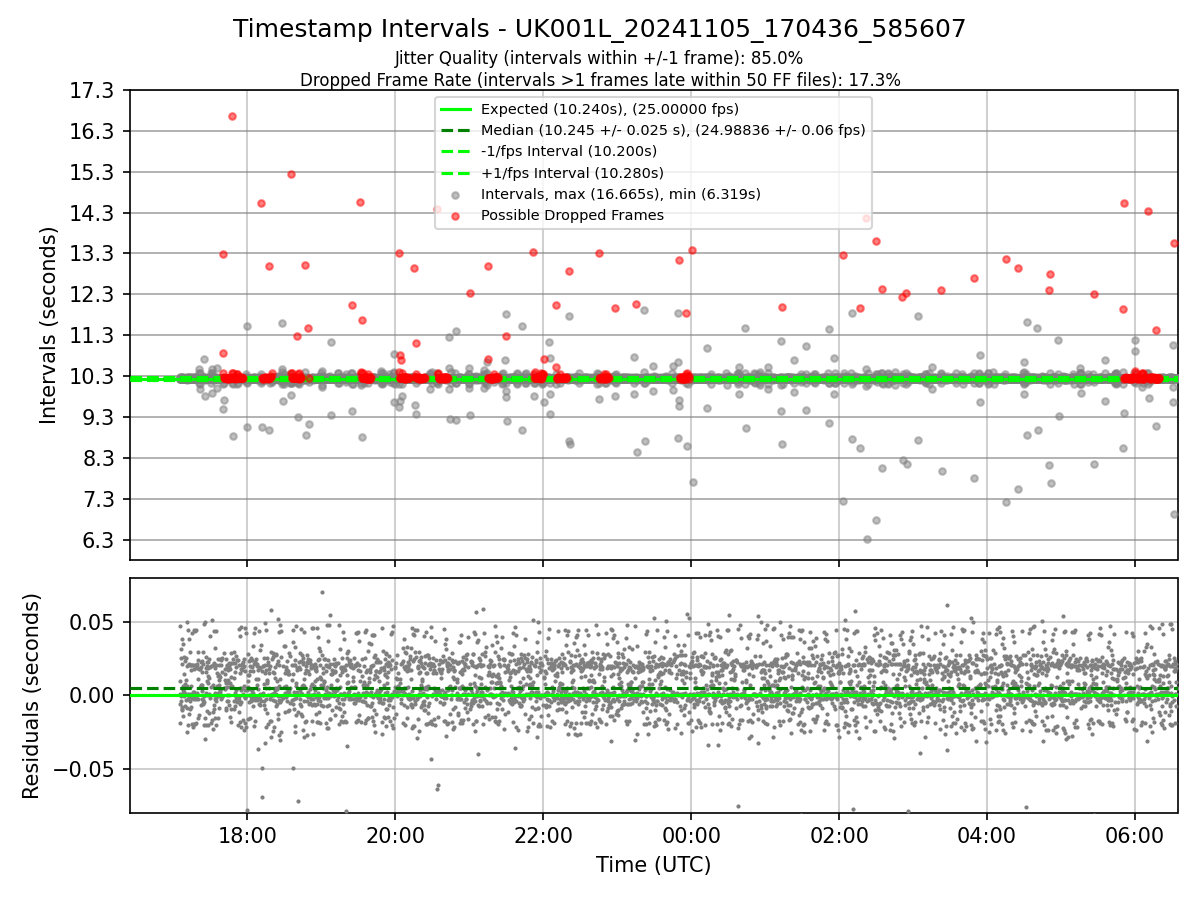
Task: Select legend entry "+1/fps Interval (10.280s)"
Action: [569, 172]
